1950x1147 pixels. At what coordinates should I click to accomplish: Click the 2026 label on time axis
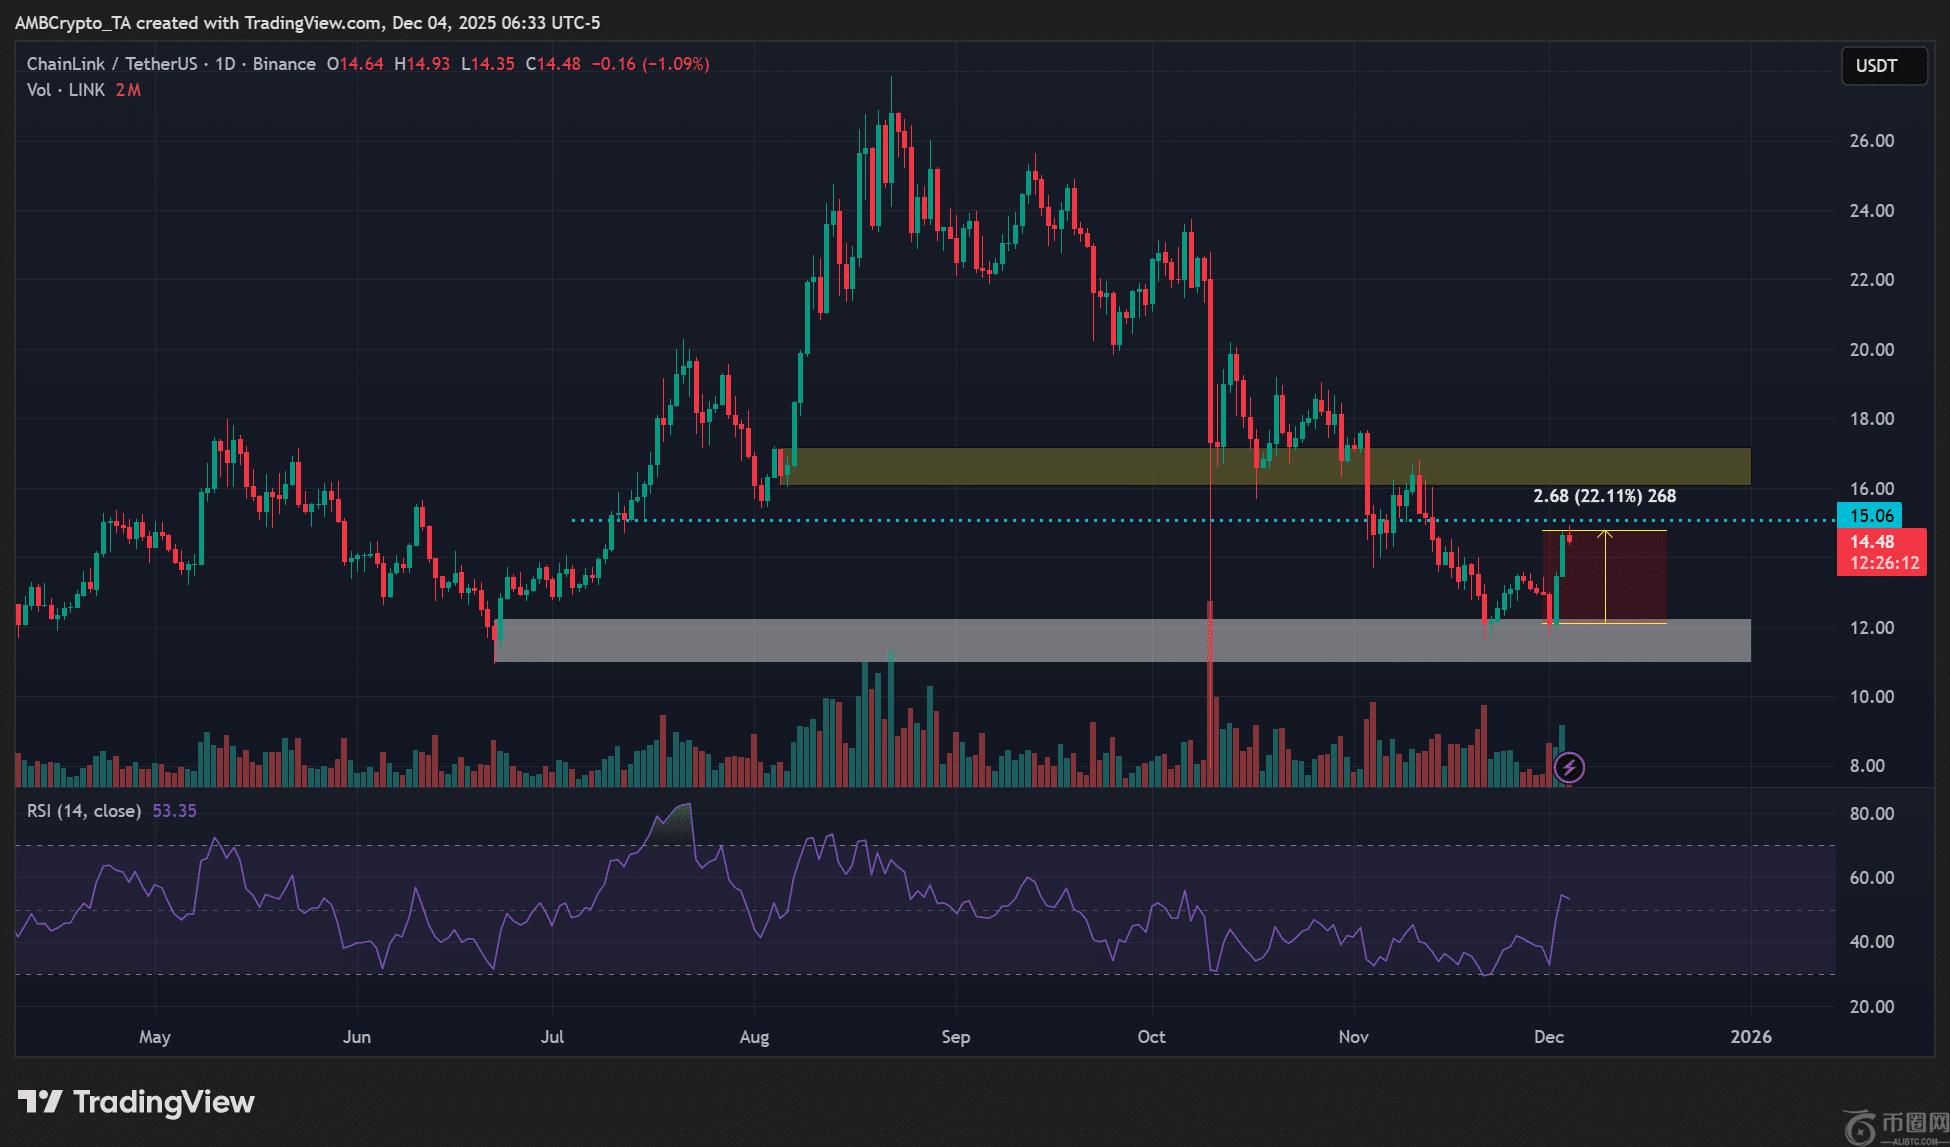click(x=1751, y=1037)
